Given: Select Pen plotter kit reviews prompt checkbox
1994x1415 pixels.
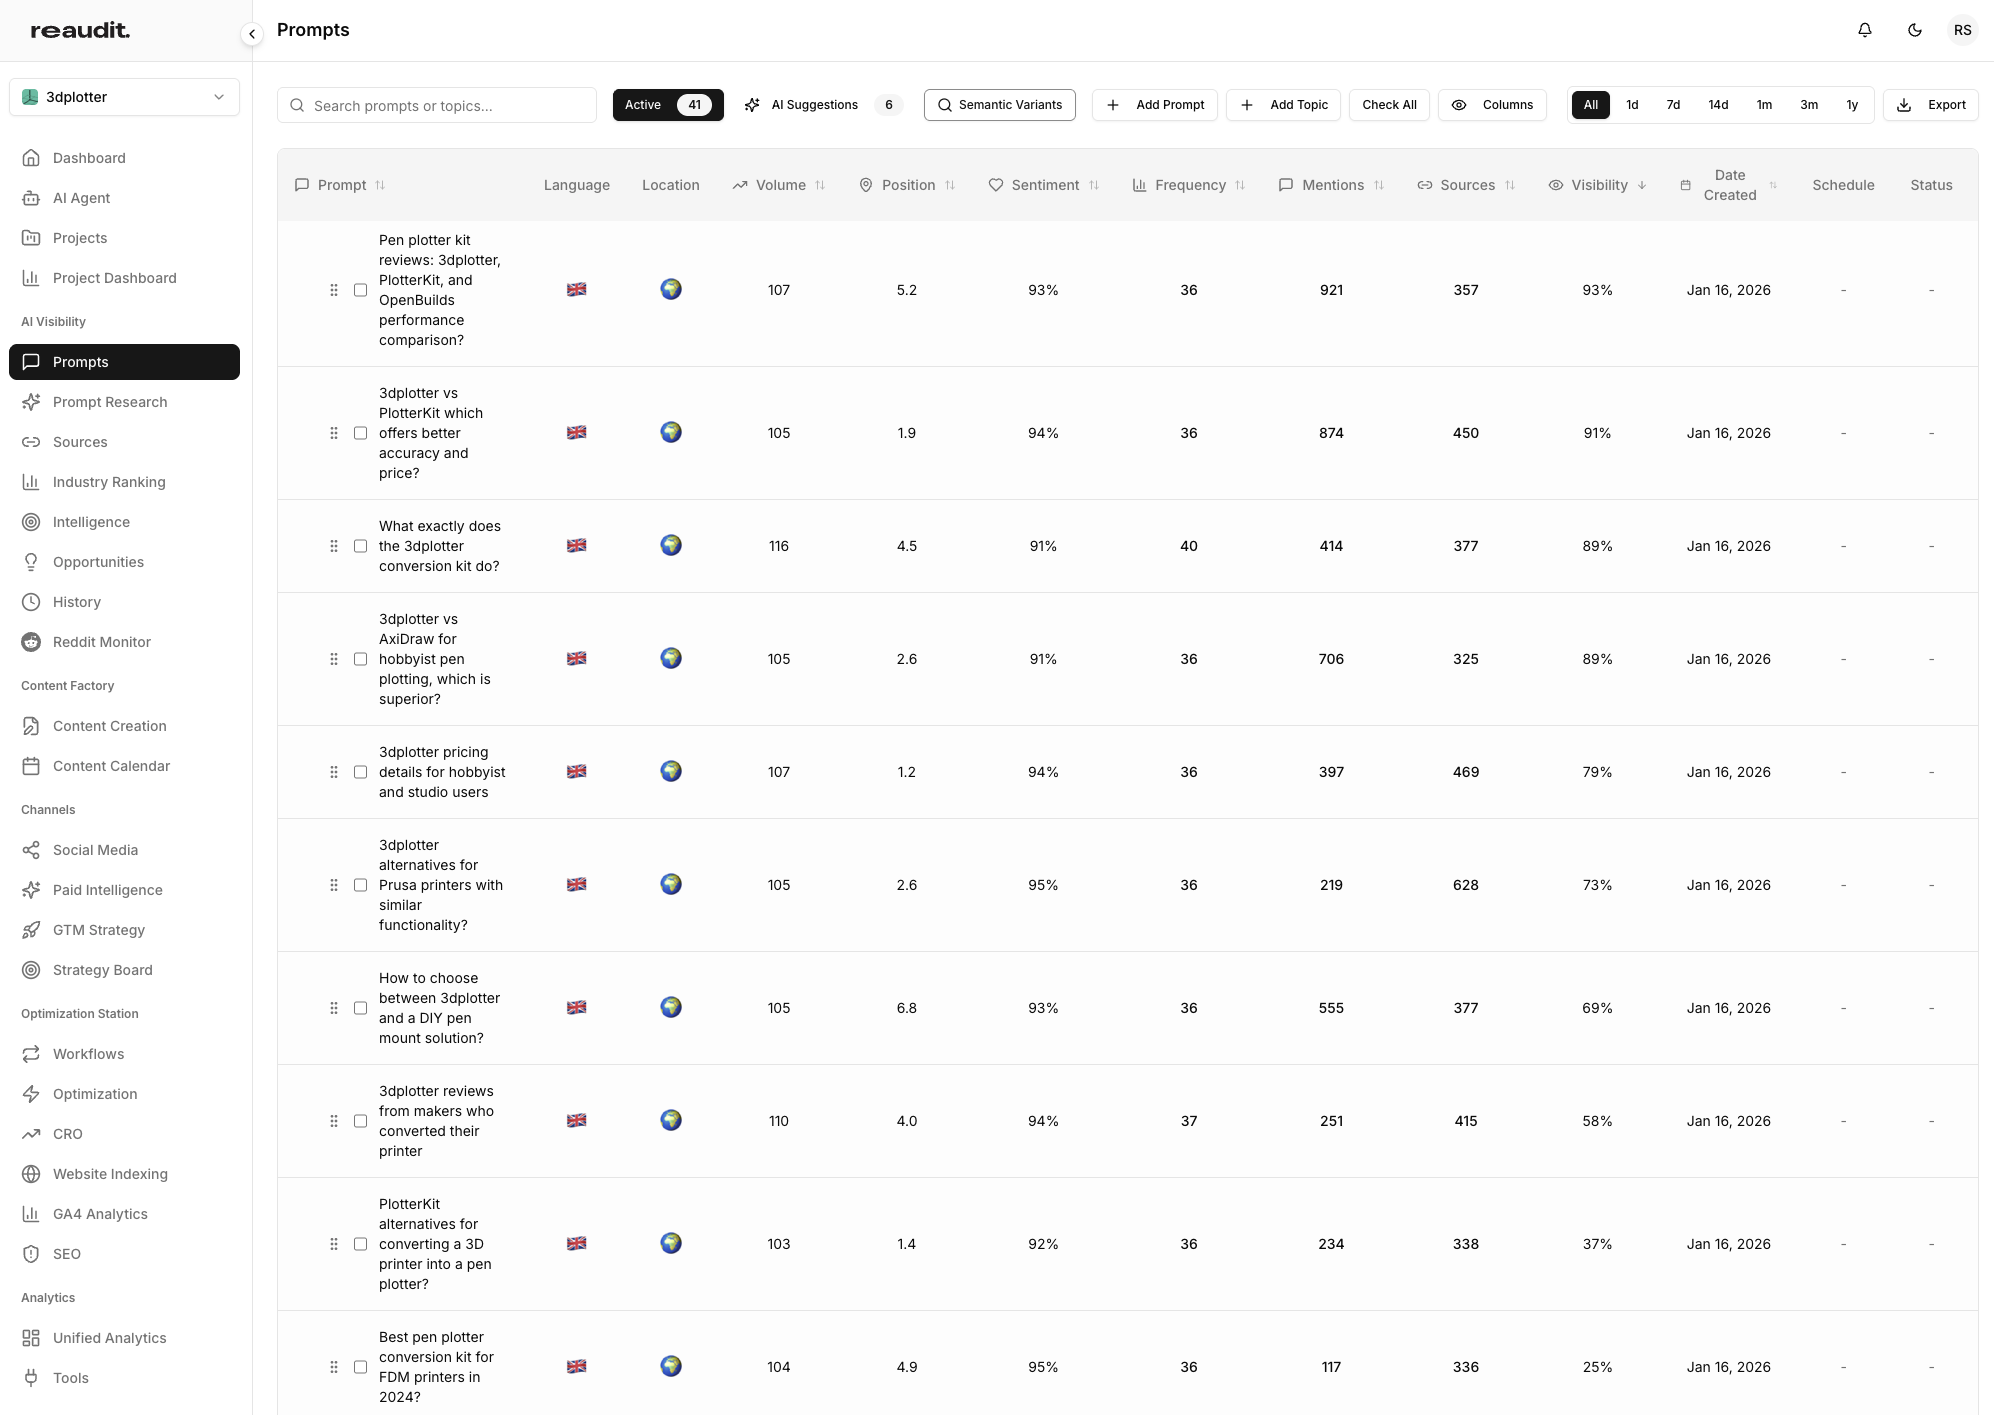Looking at the screenshot, I should click(x=361, y=290).
